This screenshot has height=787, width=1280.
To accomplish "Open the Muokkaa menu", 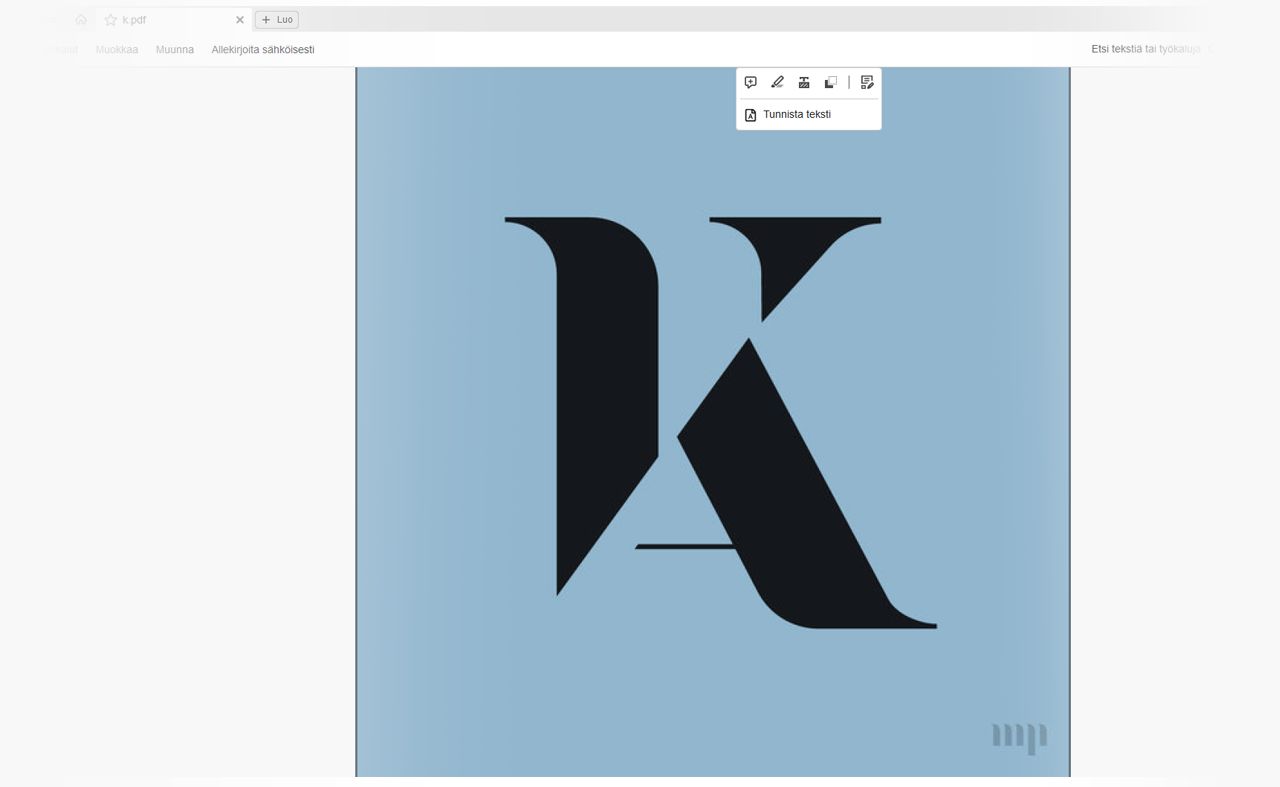I will click(x=117, y=49).
